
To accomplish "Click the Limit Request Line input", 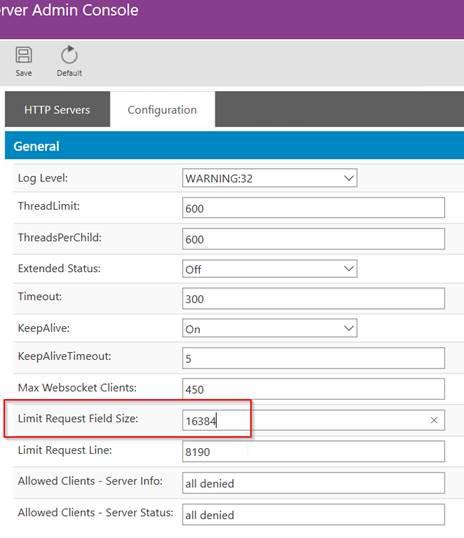I will (x=313, y=452).
